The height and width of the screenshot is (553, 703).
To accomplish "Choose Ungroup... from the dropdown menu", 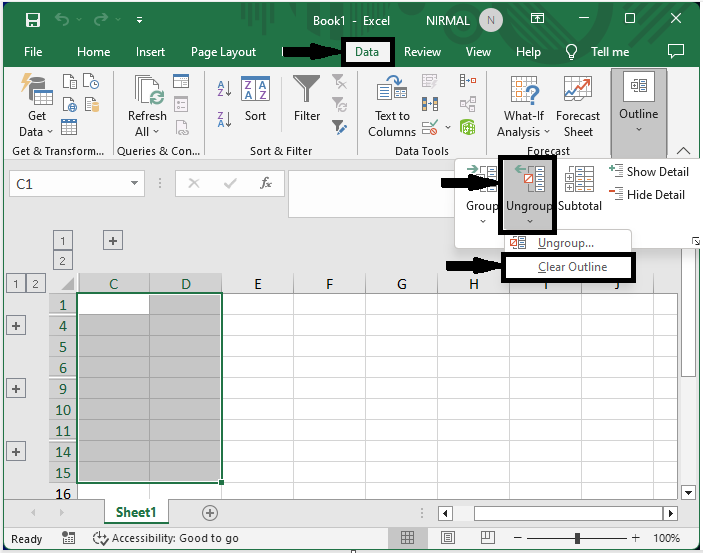I will click(568, 243).
